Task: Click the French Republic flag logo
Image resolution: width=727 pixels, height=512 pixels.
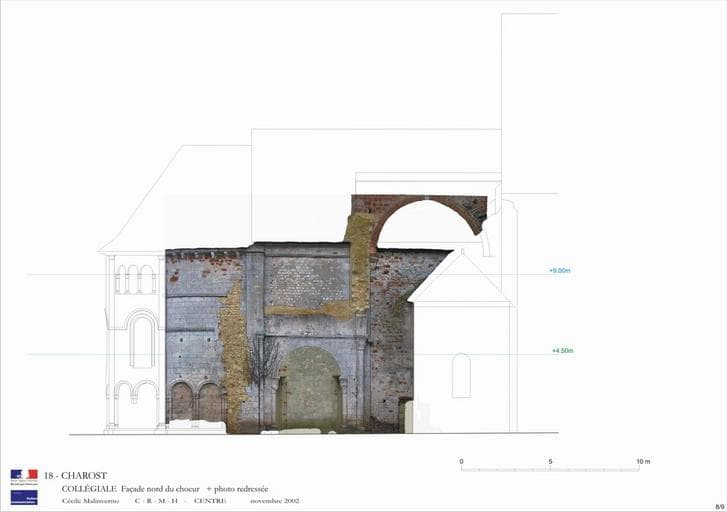Action: [24, 476]
